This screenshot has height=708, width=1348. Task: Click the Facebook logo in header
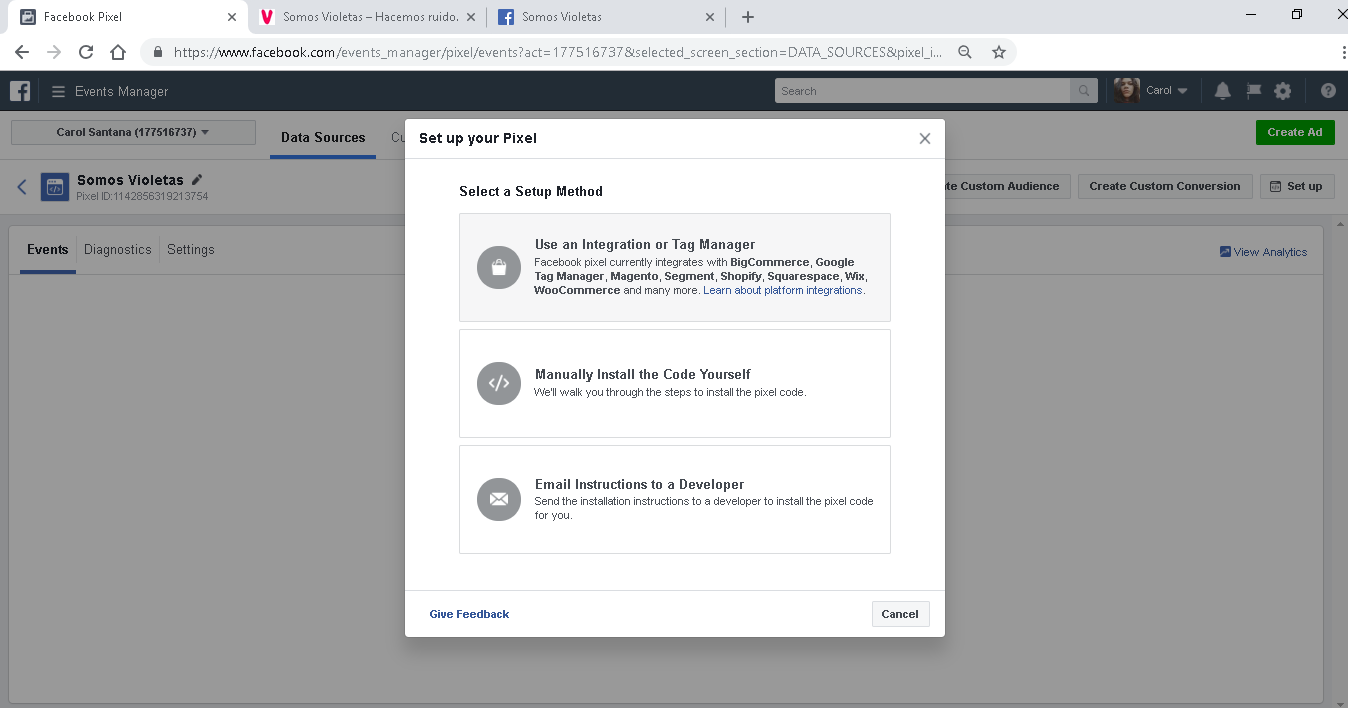click(x=20, y=91)
